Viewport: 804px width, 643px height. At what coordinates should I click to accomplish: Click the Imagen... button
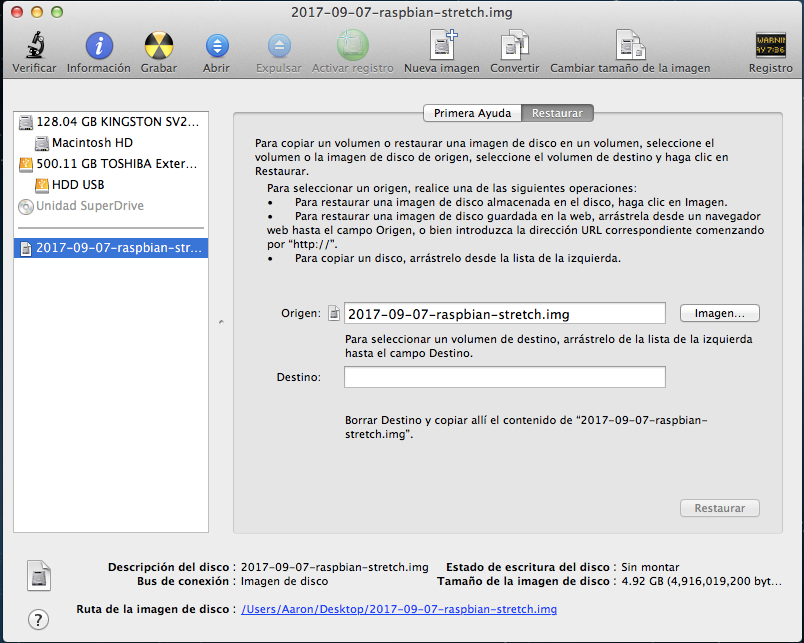719,313
